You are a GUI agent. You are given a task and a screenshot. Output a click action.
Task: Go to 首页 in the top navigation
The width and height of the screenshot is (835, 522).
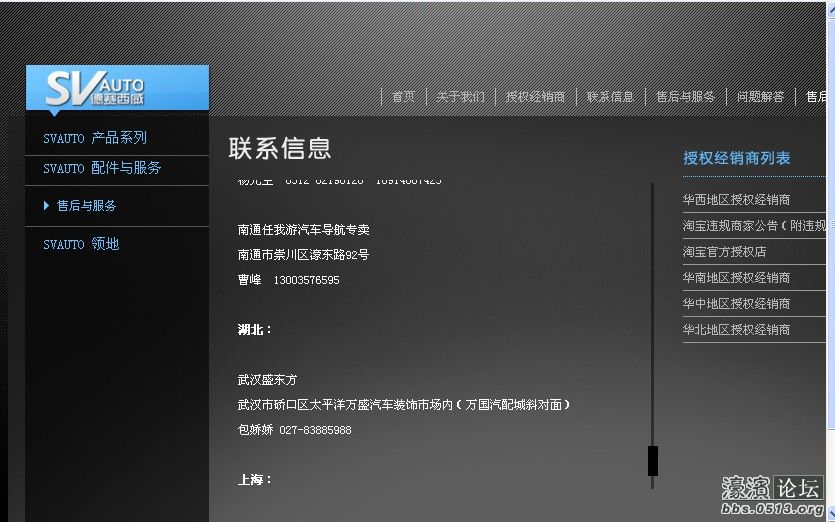coord(403,97)
